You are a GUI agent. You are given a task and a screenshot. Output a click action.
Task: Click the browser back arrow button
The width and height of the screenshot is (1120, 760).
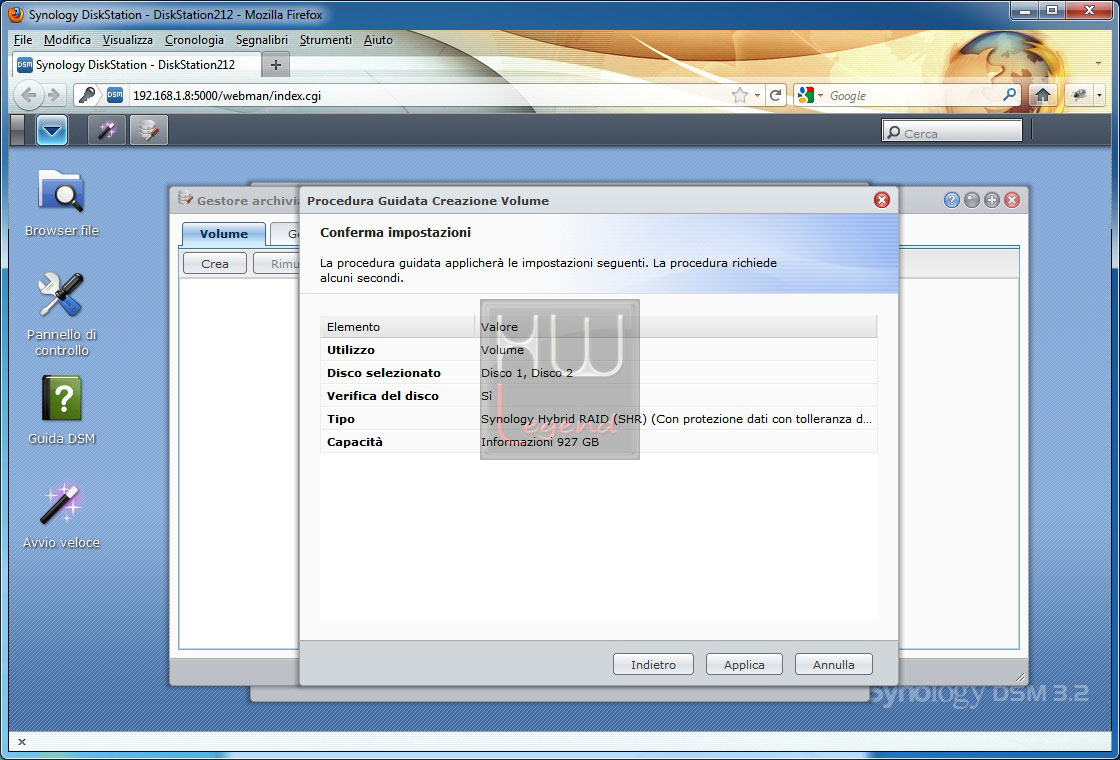pos(29,95)
